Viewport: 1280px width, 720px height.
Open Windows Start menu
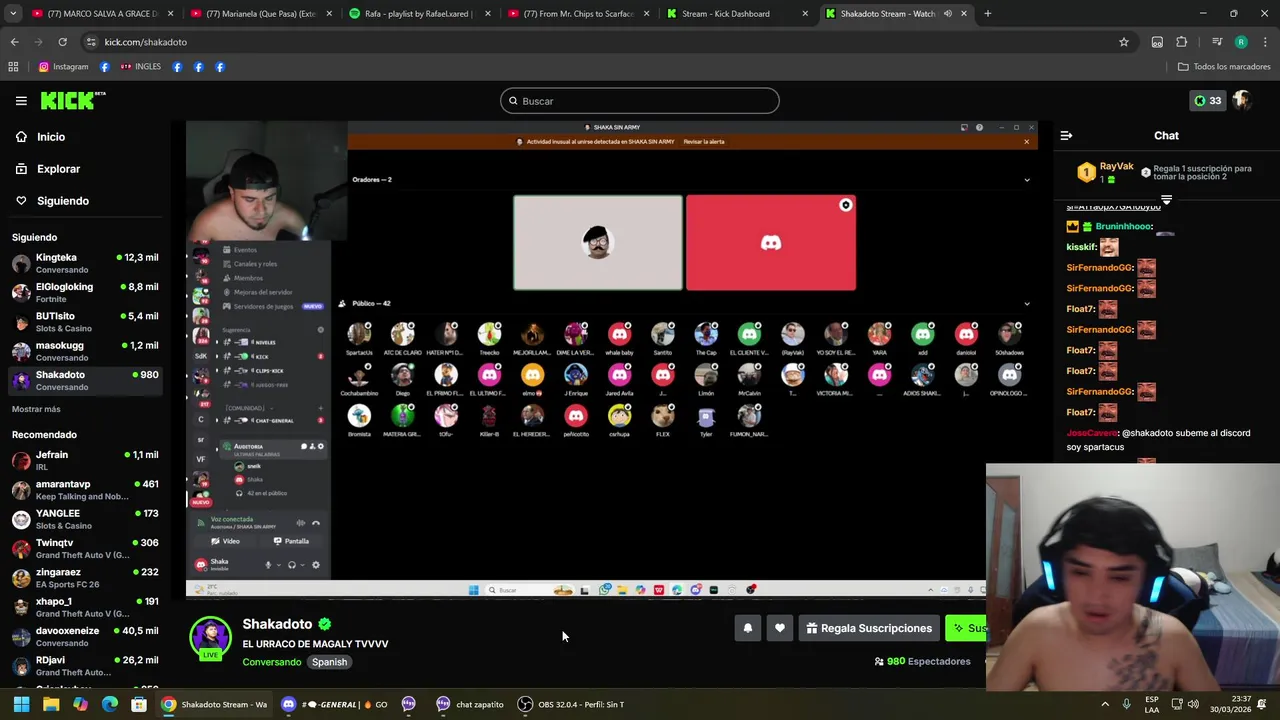click(21, 704)
